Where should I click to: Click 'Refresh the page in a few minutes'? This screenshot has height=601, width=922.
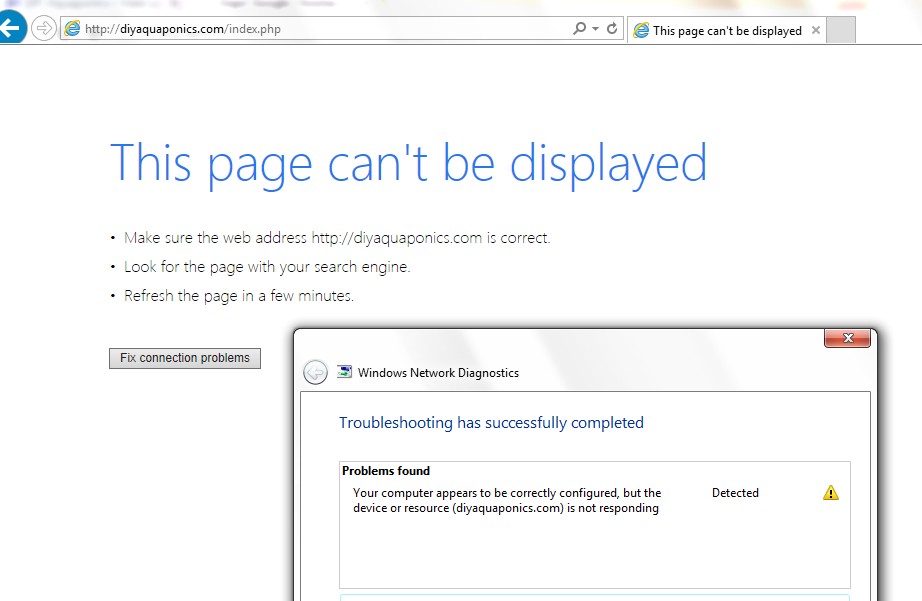pos(239,296)
